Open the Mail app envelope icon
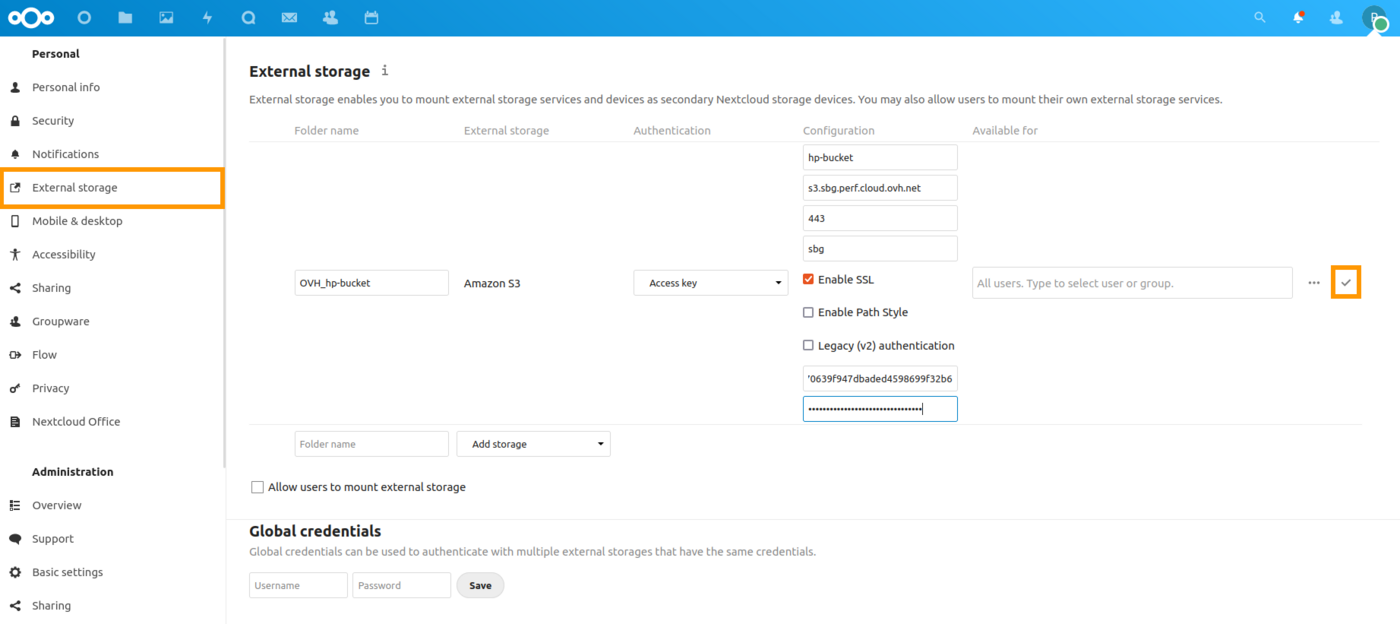This screenshot has height=624, width=1400. pos(289,17)
